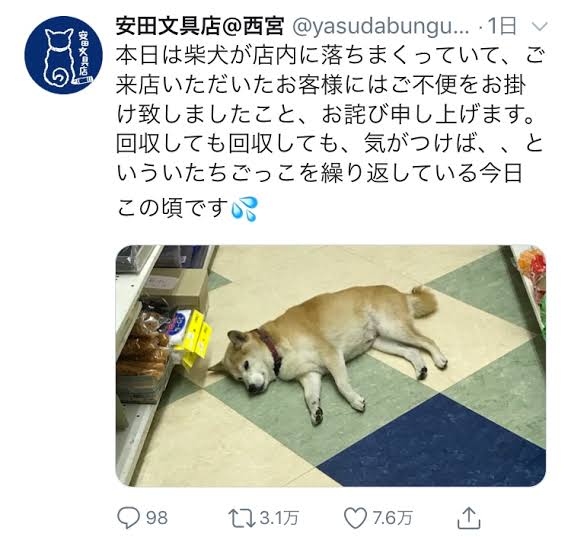Click the 7.6万 likes count
Screen dimensions: 571x537
[x=393, y=518]
